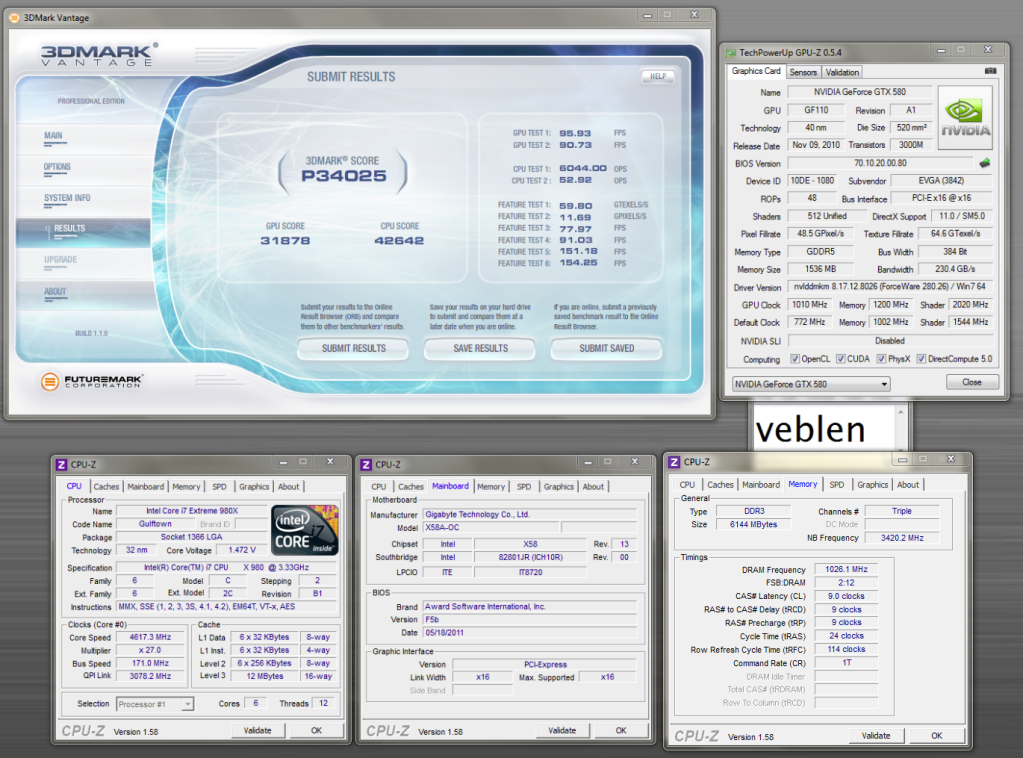Screen dimensions: 1023x758
Task: Click Z icon of CPU-Z Mainboard-tab window
Action: click(x=366, y=464)
